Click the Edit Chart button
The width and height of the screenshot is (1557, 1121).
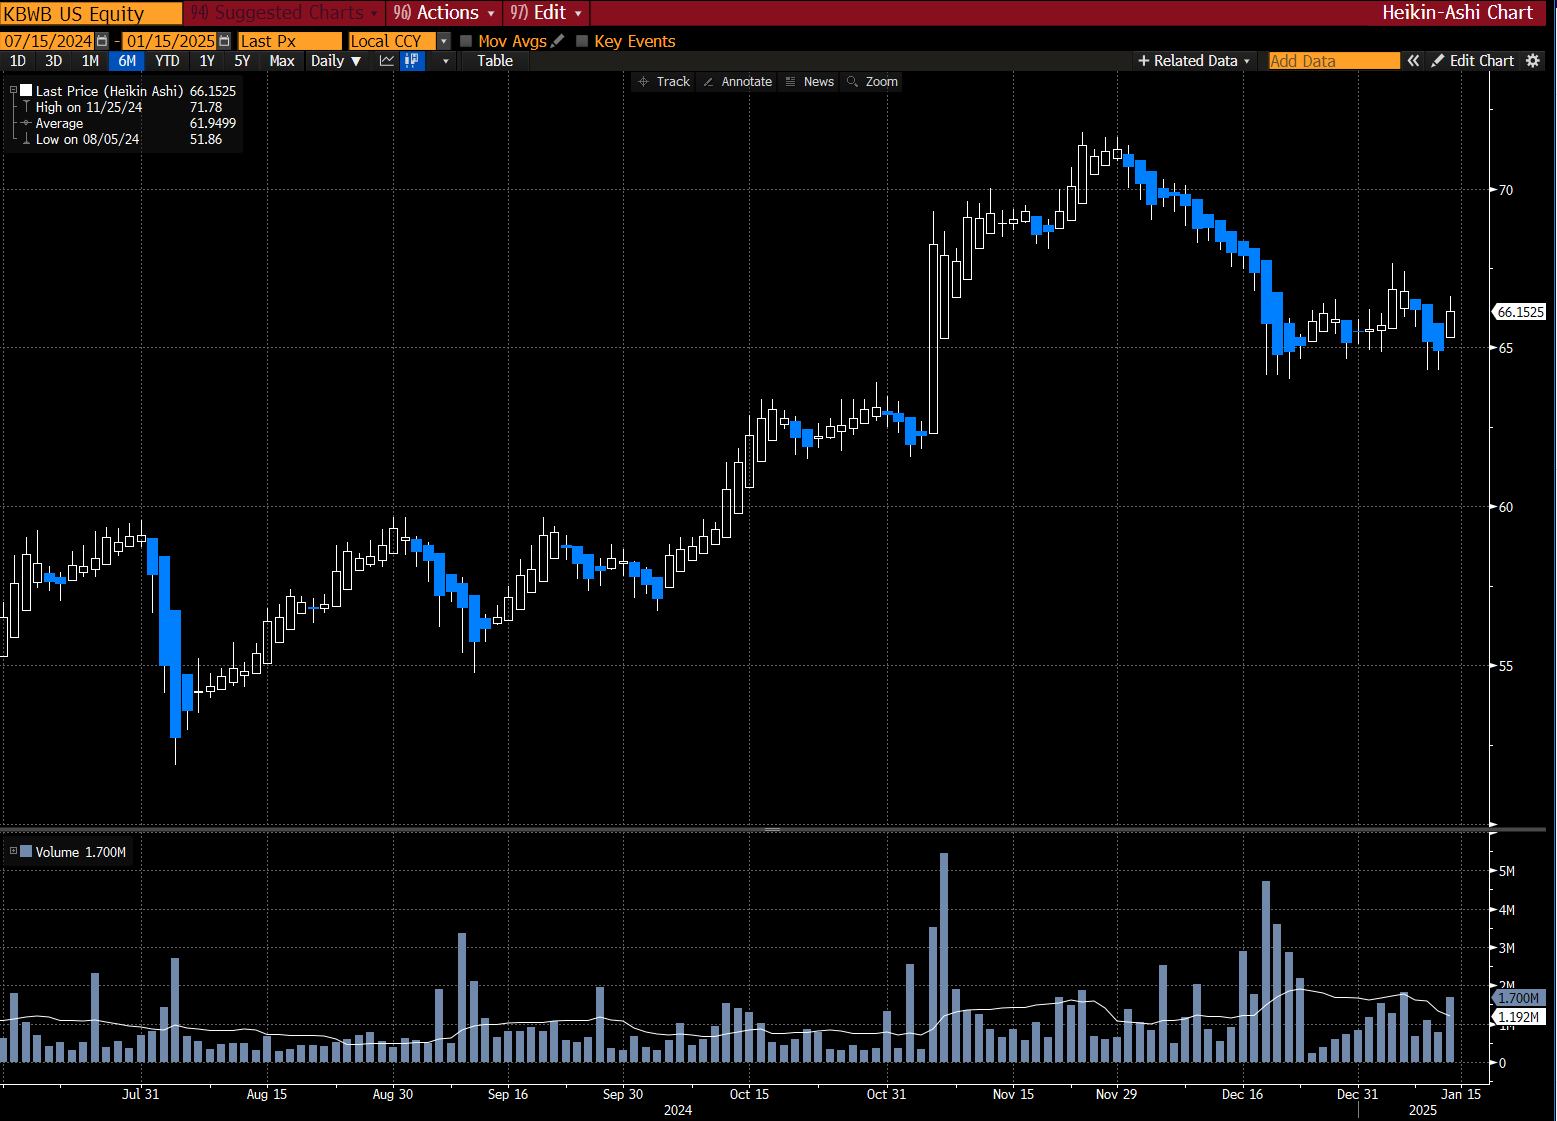pyautogui.click(x=1473, y=61)
